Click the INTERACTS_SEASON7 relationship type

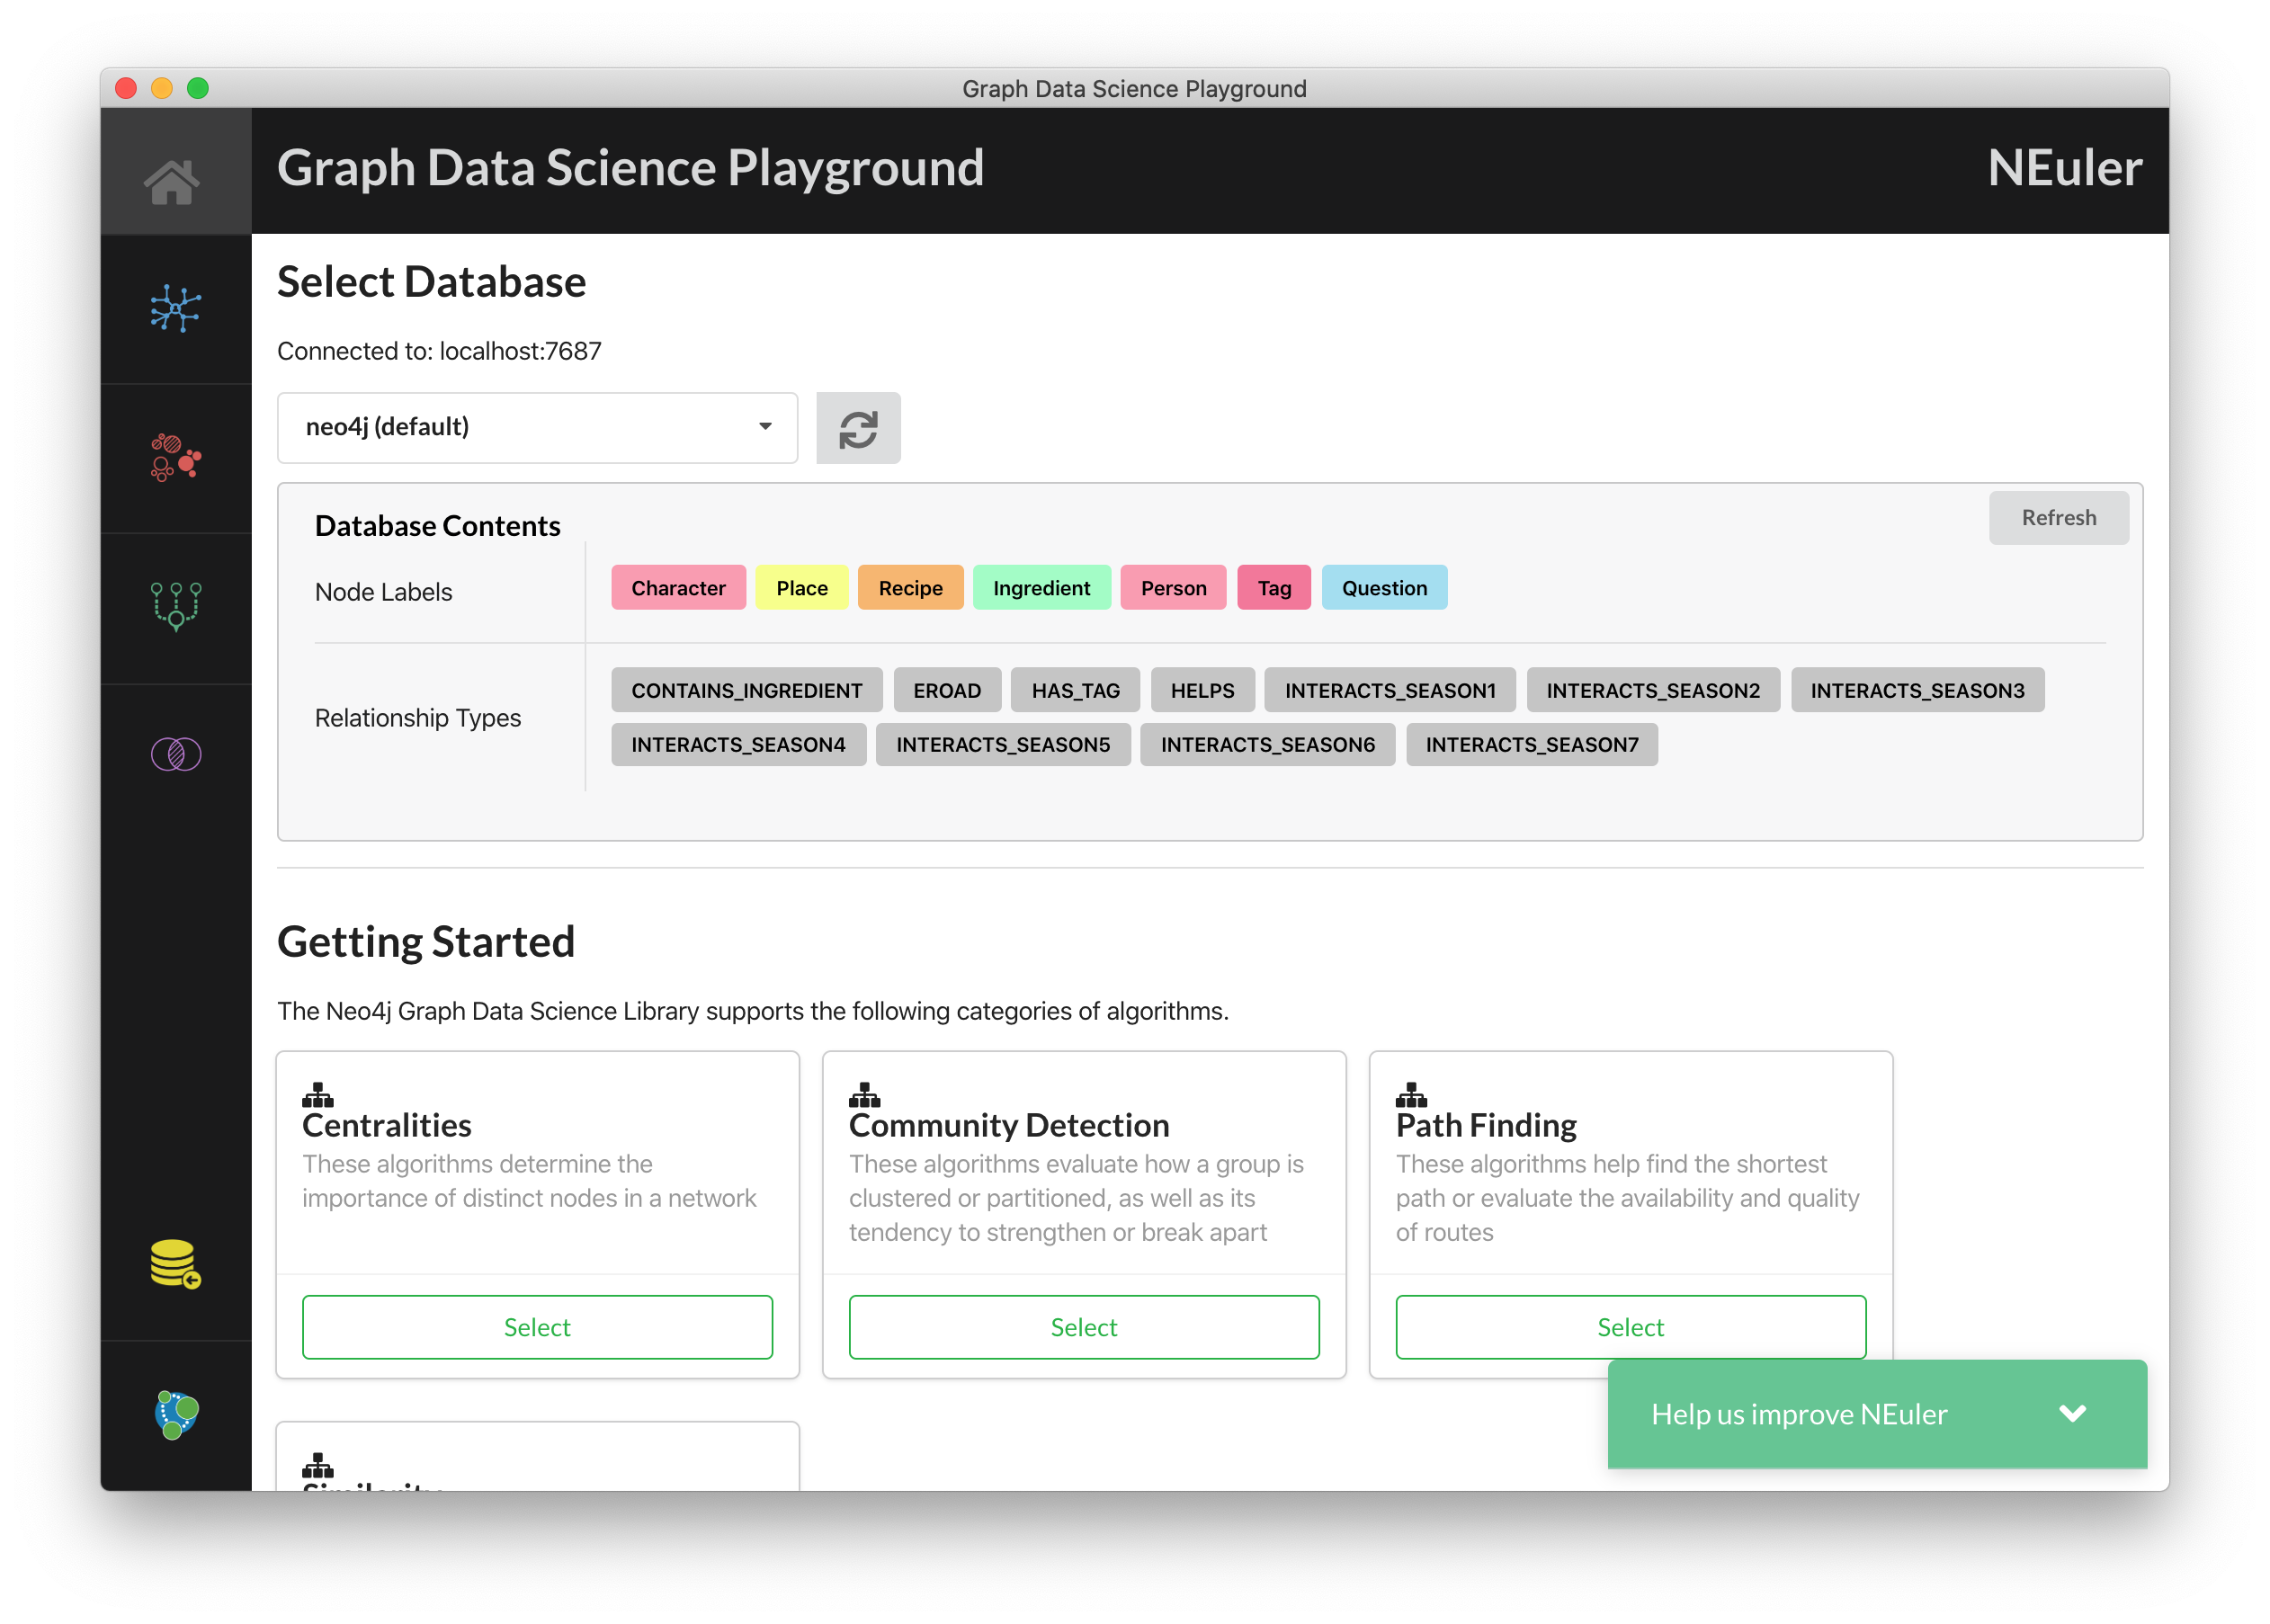[x=1532, y=744]
